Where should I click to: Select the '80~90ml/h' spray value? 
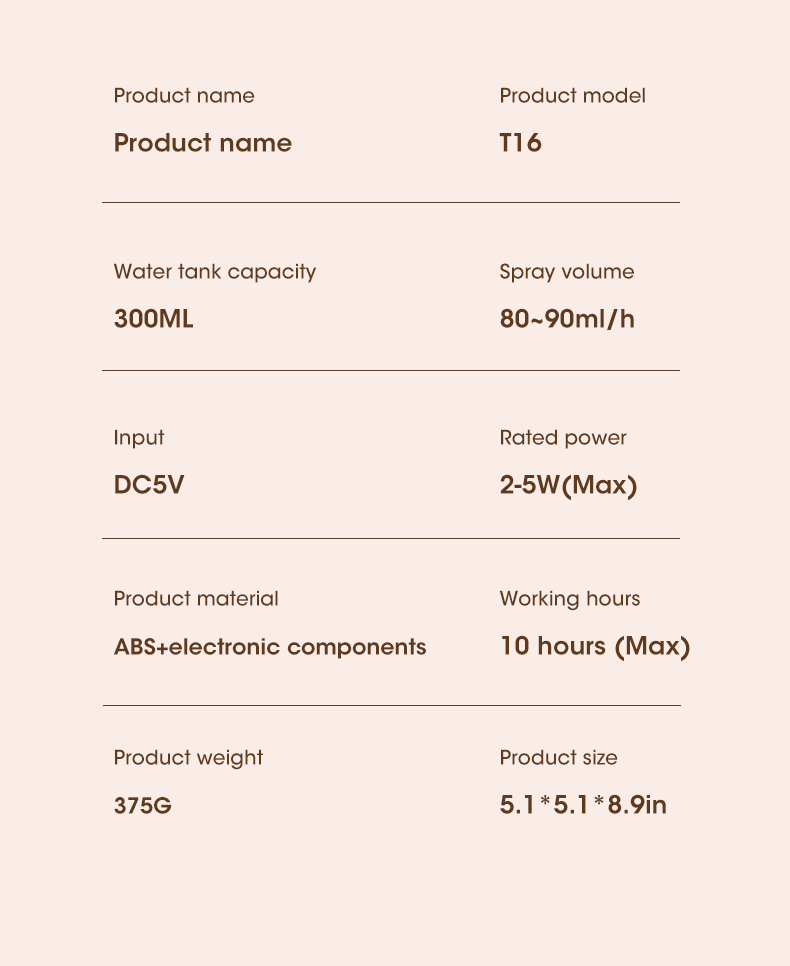567,320
